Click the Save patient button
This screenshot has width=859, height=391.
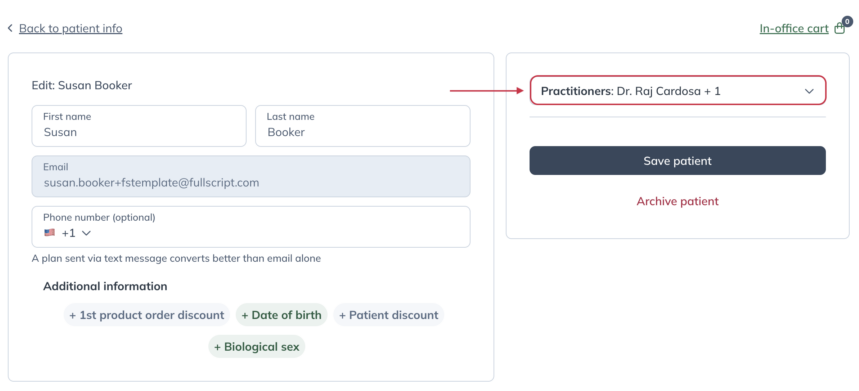(678, 160)
